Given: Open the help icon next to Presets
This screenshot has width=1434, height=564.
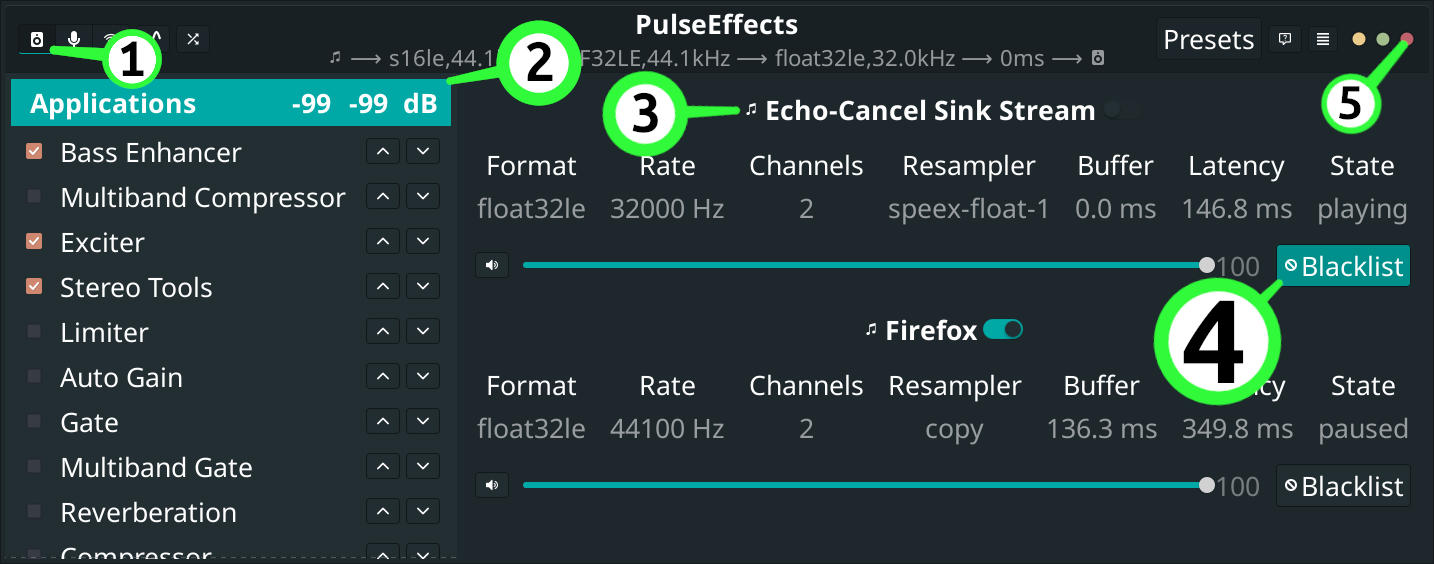Looking at the screenshot, I should [1285, 40].
